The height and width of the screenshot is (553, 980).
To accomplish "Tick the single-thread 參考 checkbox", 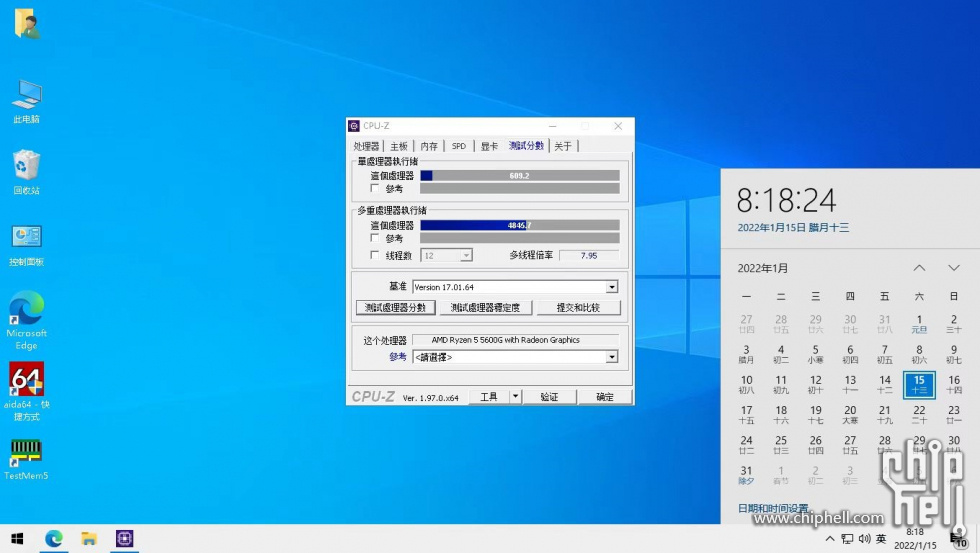I will pos(375,188).
